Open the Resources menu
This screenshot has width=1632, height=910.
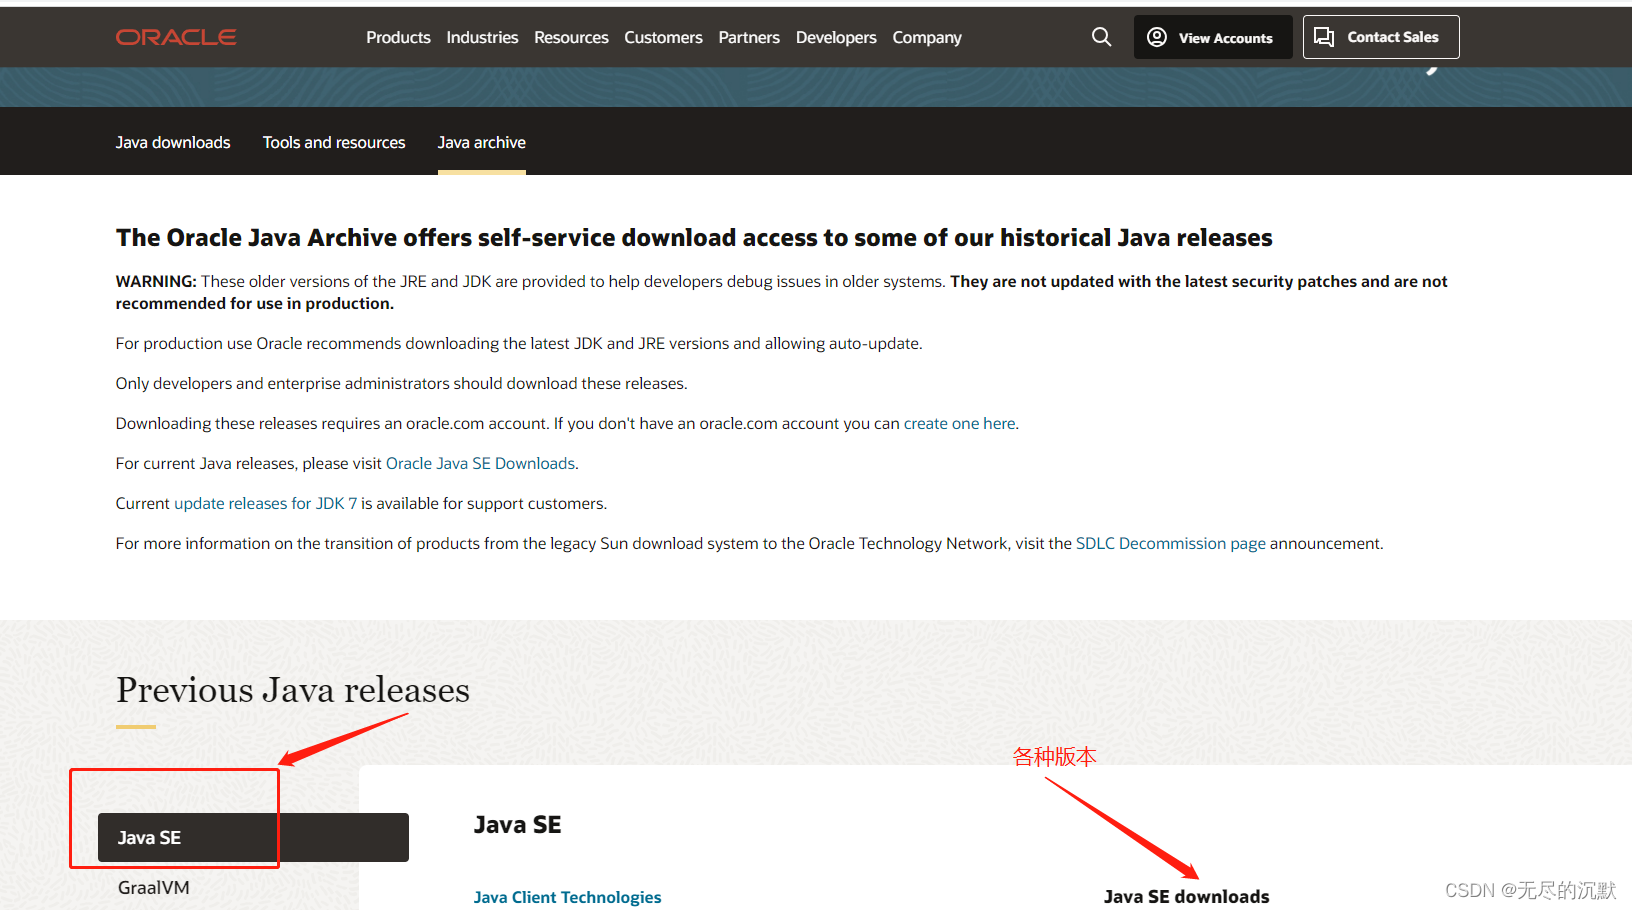[571, 37]
